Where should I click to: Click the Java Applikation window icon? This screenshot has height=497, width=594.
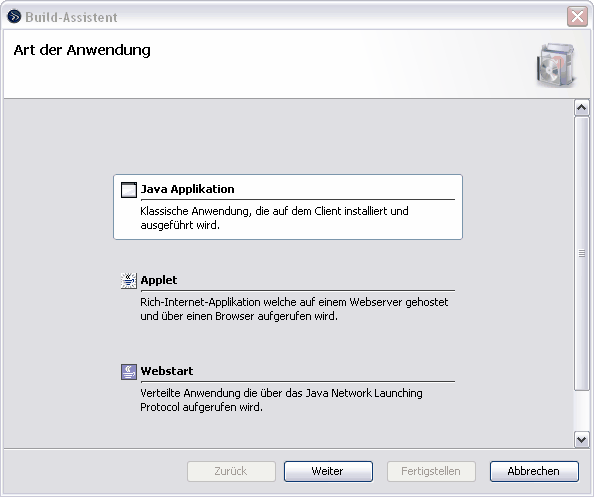(129, 190)
